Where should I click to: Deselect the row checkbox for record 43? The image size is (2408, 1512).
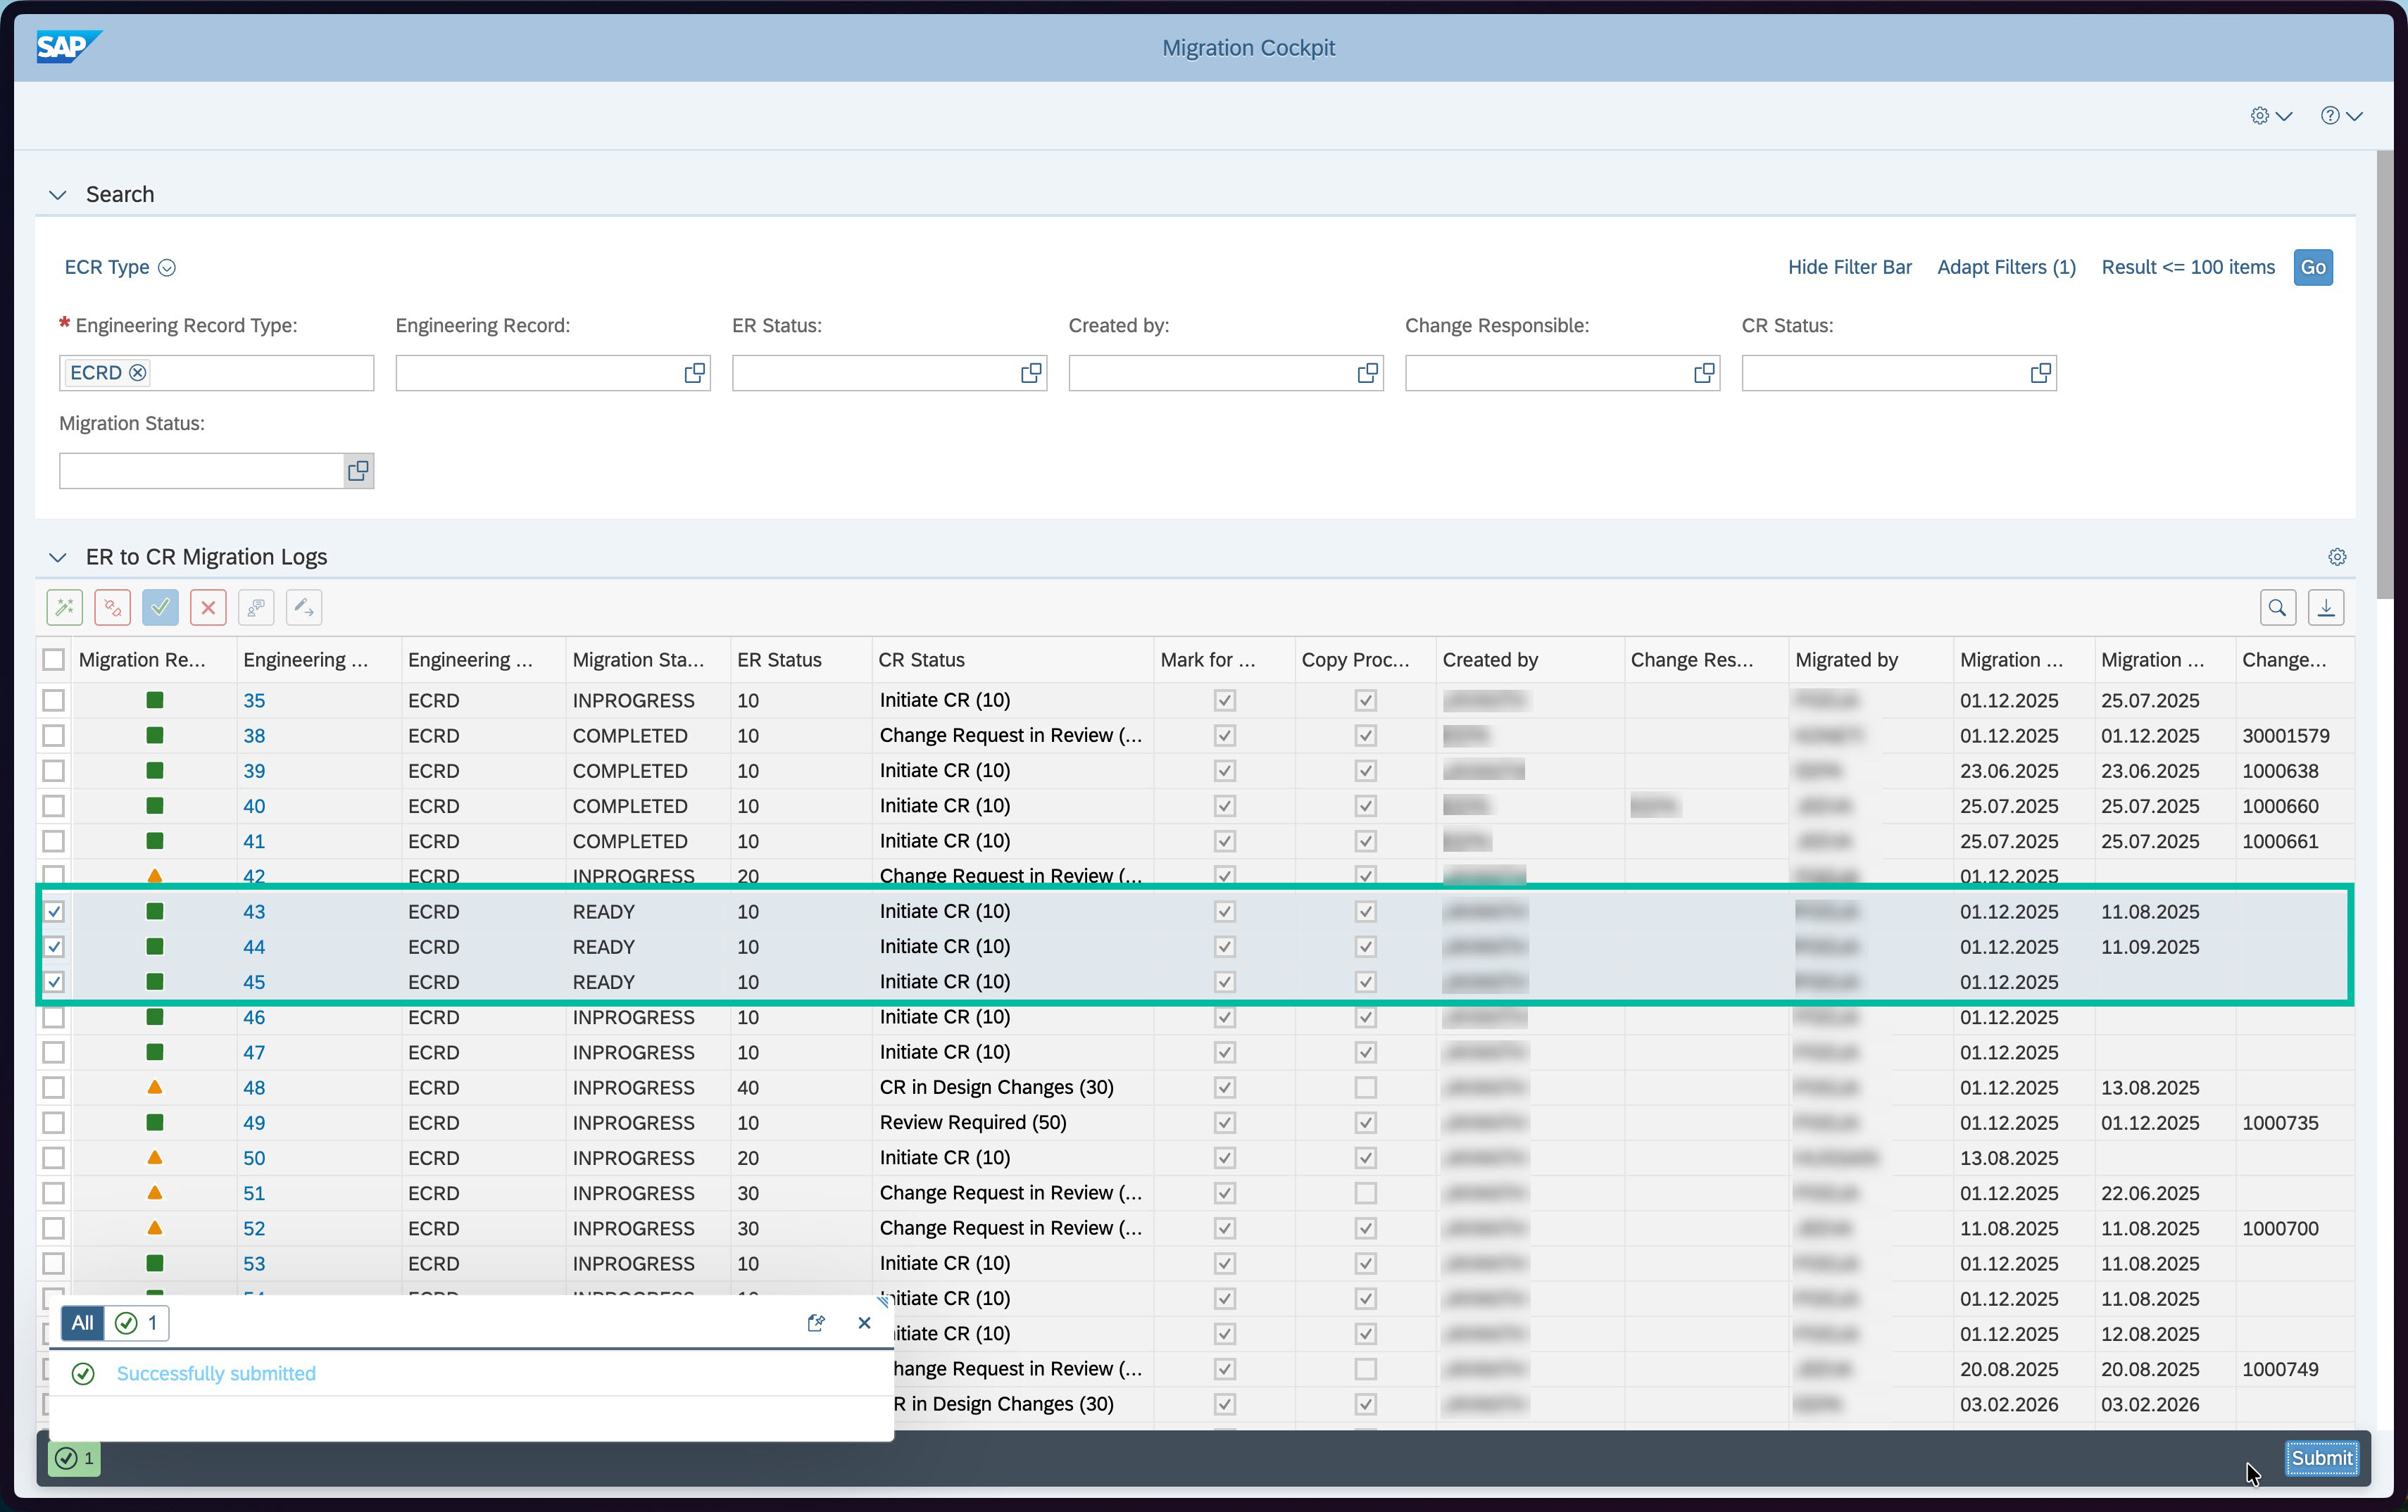pos(54,911)
